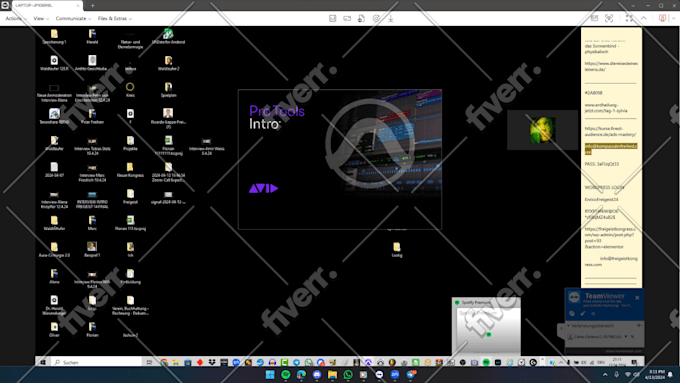Open the Tenorshare app shortcut on desktop
Screen dimensions: 680x383
54,116
